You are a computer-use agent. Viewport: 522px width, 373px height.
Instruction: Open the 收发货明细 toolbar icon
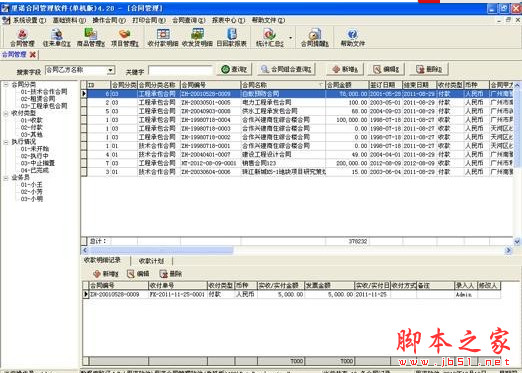tap(197, 38)
